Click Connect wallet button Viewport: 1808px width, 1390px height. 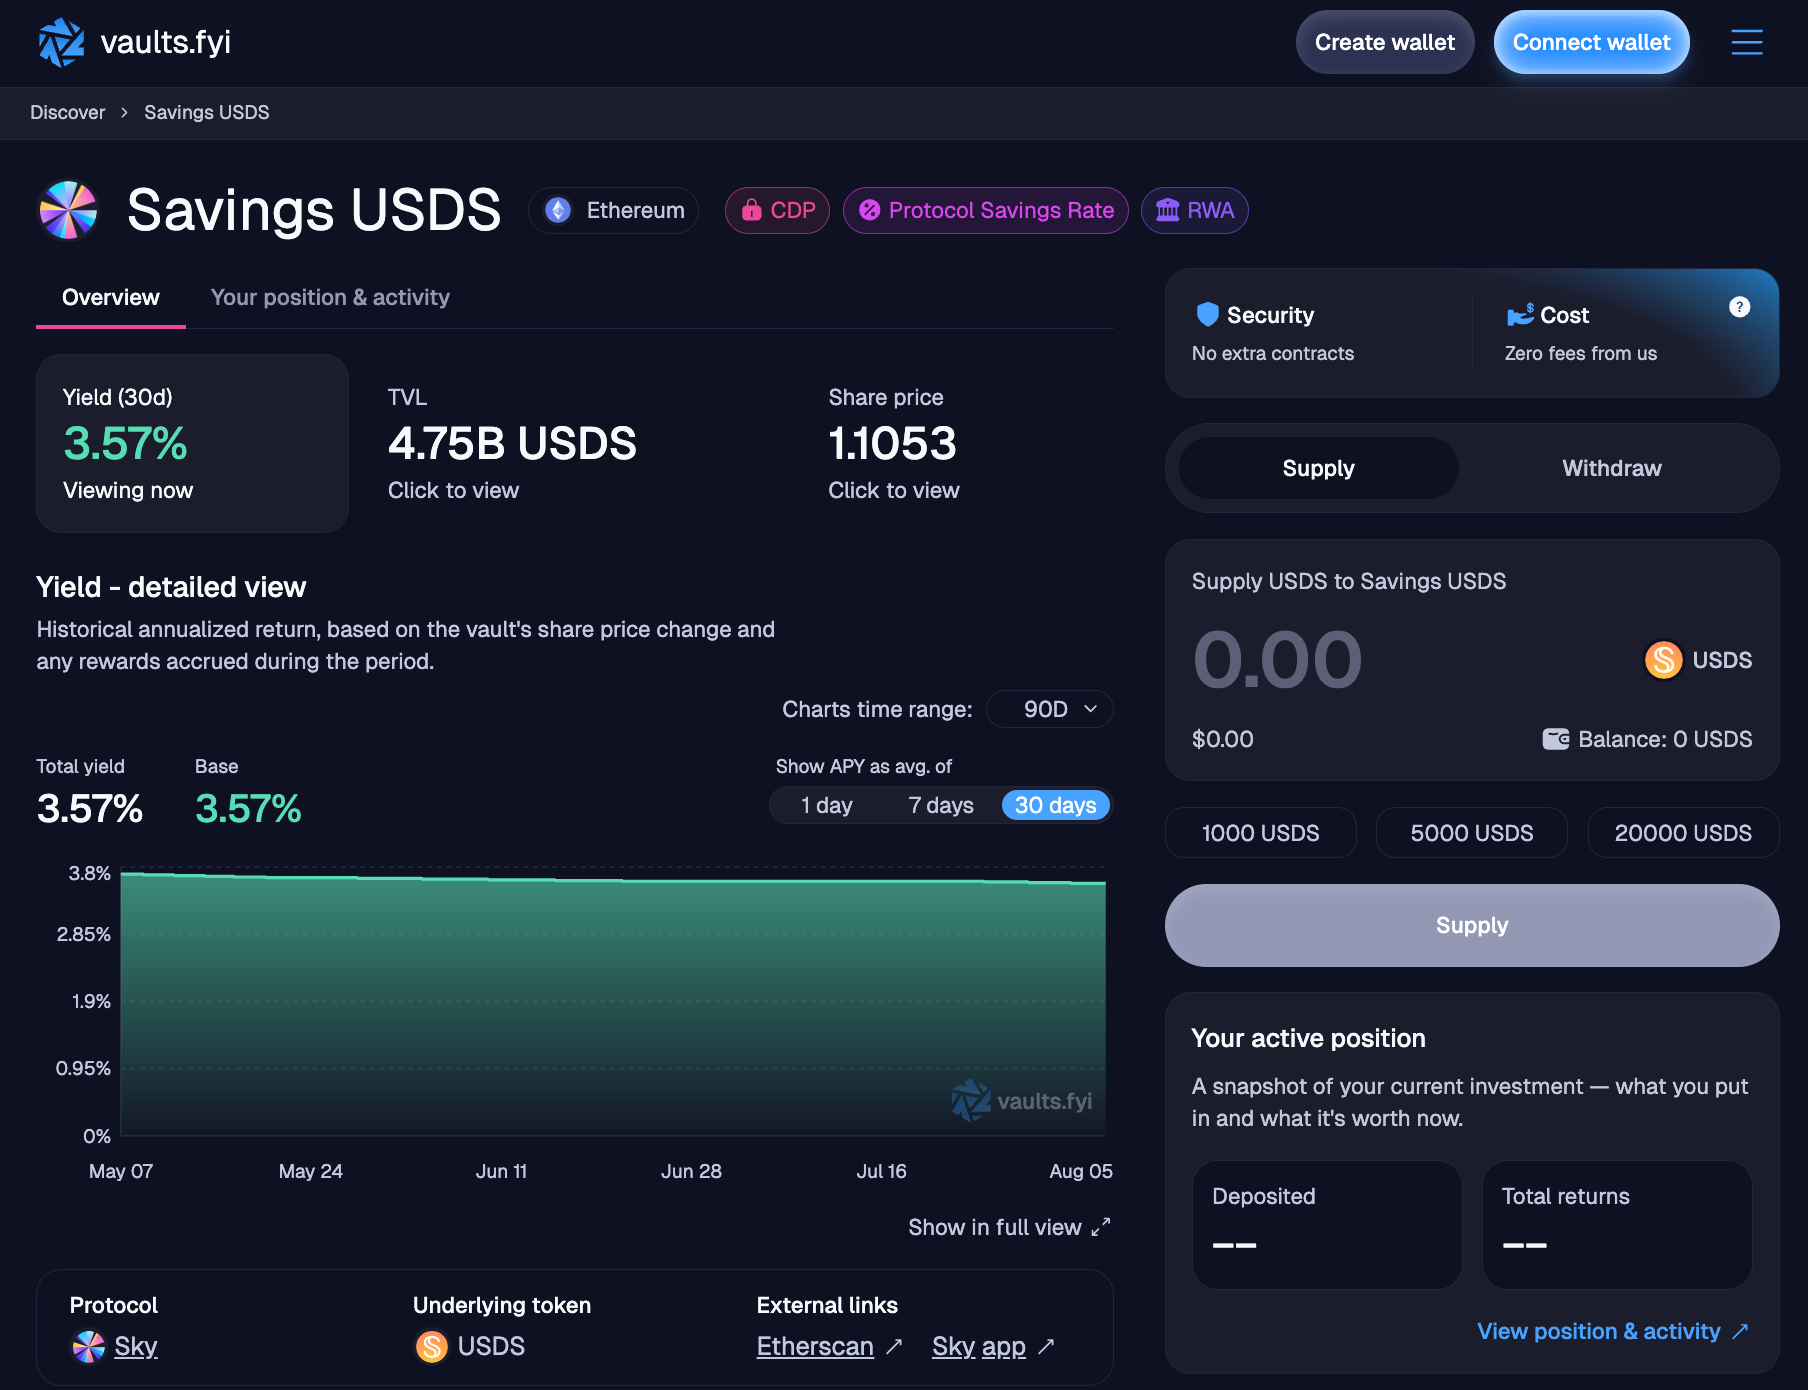pos(1591,42)
